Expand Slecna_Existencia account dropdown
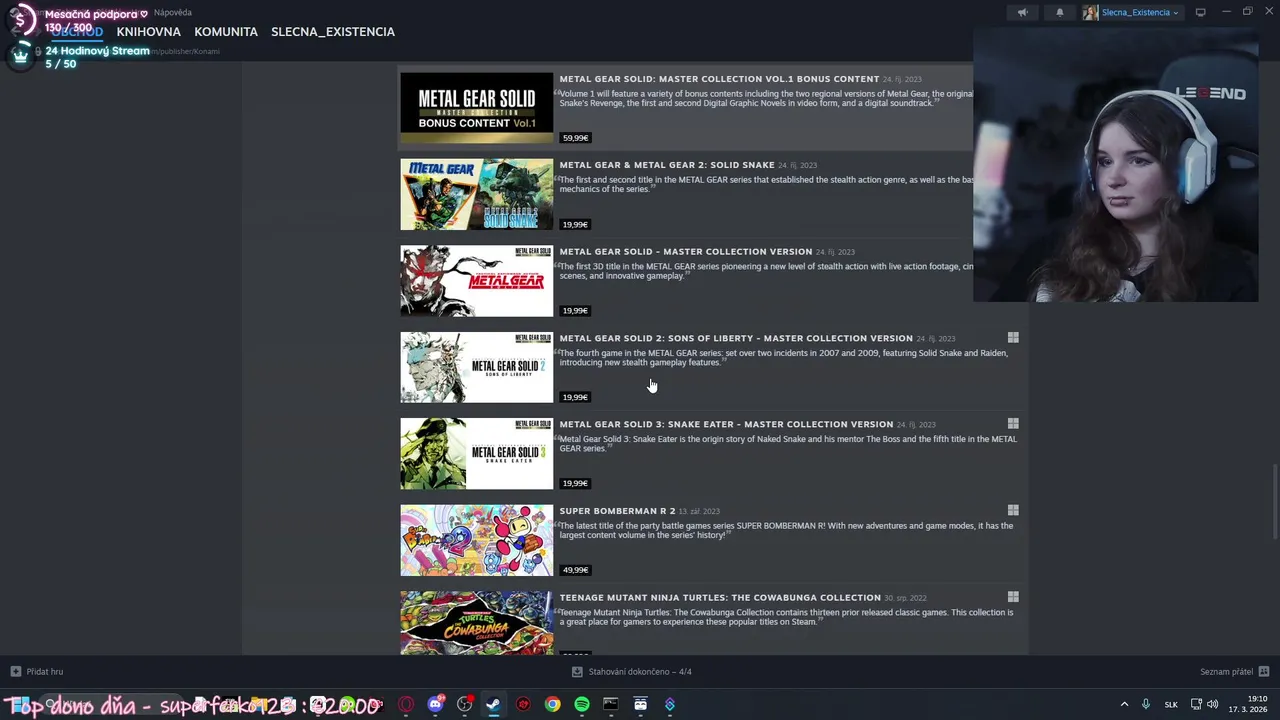The image size is (1280, 720). [1132, 13]
